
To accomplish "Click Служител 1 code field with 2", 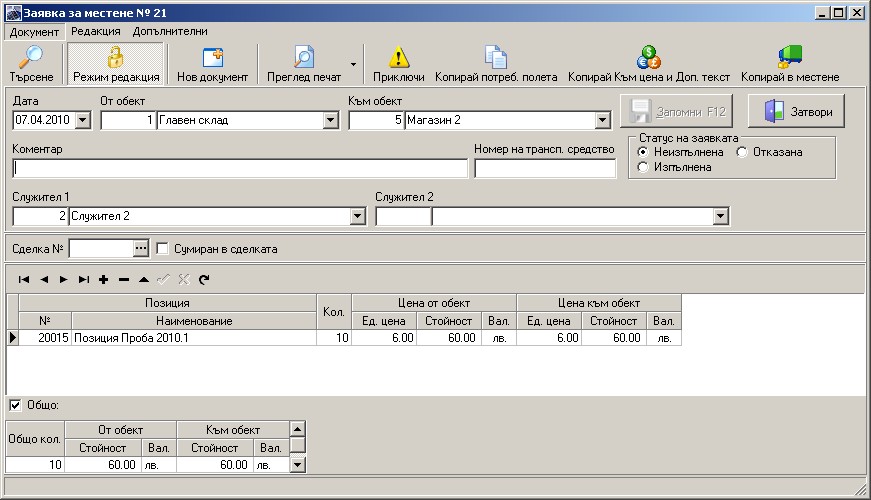I will tap(40, 216).
